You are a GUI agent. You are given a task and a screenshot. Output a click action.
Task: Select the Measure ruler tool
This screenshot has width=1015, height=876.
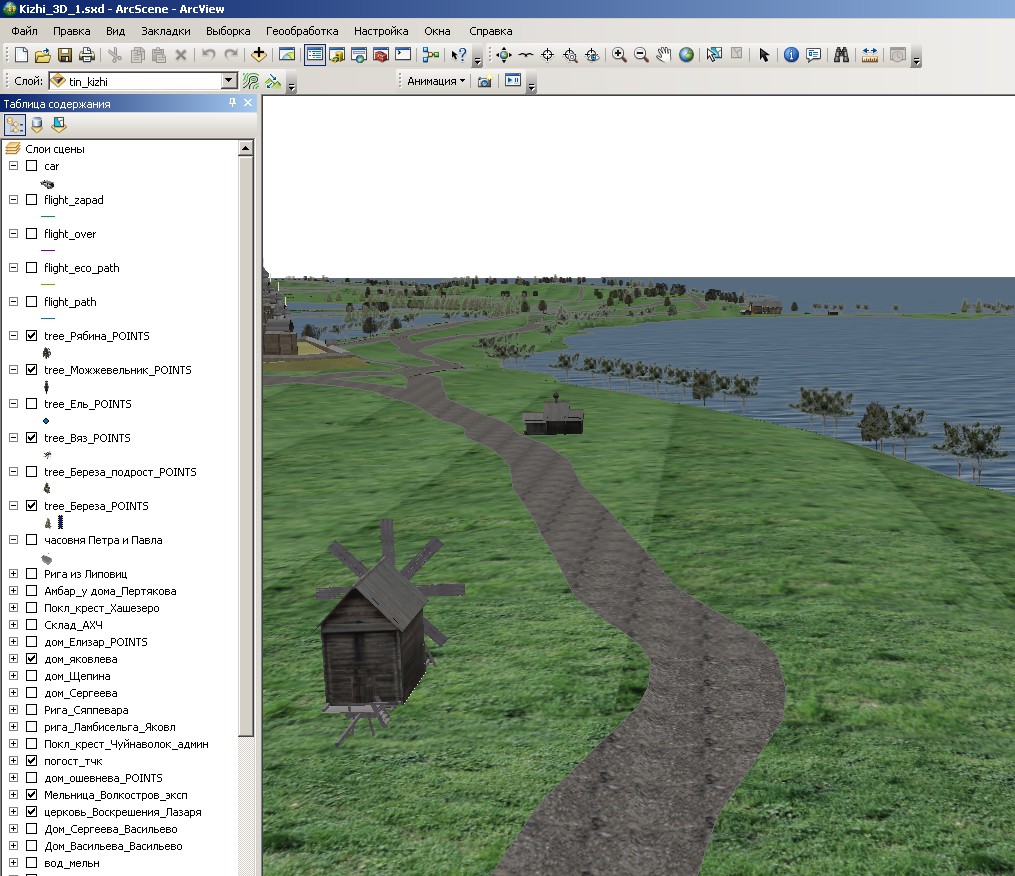pyautogui.click(x=869, y=55)
